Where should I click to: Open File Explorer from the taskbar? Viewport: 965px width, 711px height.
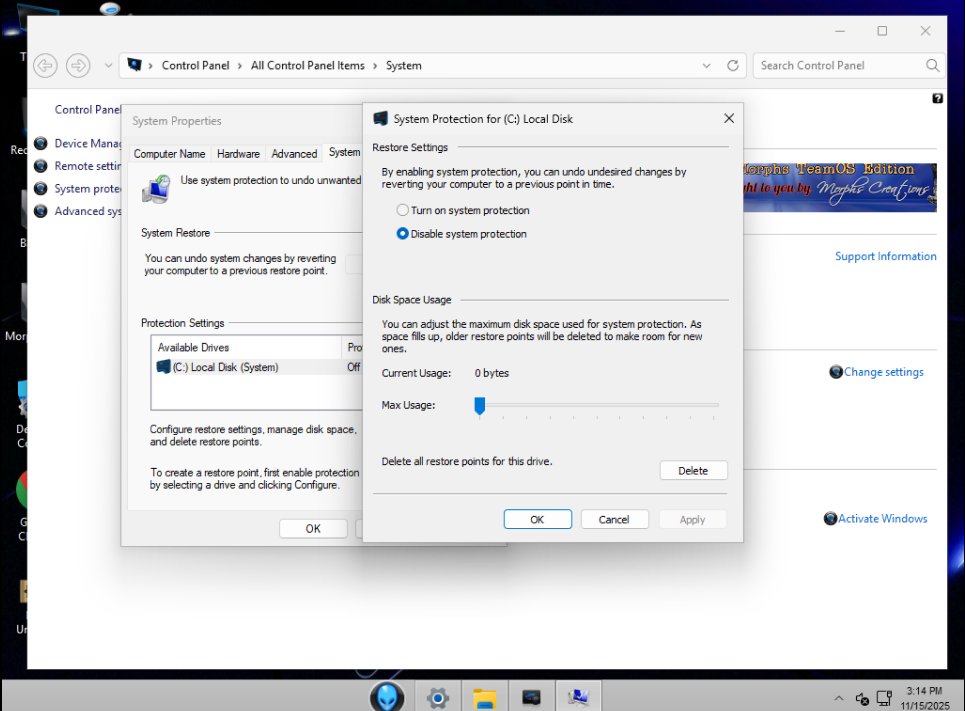pyautogui.click(x=484, y=697)
